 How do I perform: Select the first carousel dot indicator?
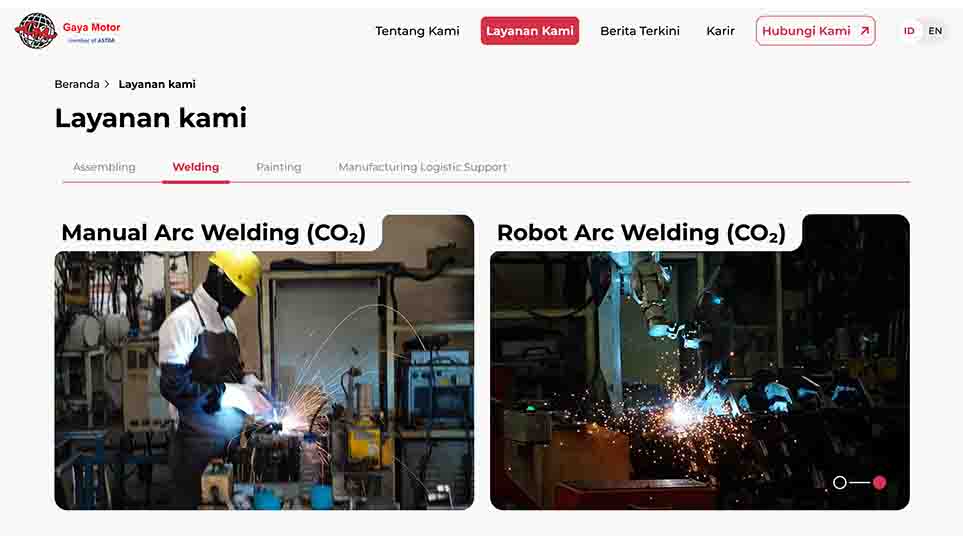pyautogui.click(x=840, y=482)
